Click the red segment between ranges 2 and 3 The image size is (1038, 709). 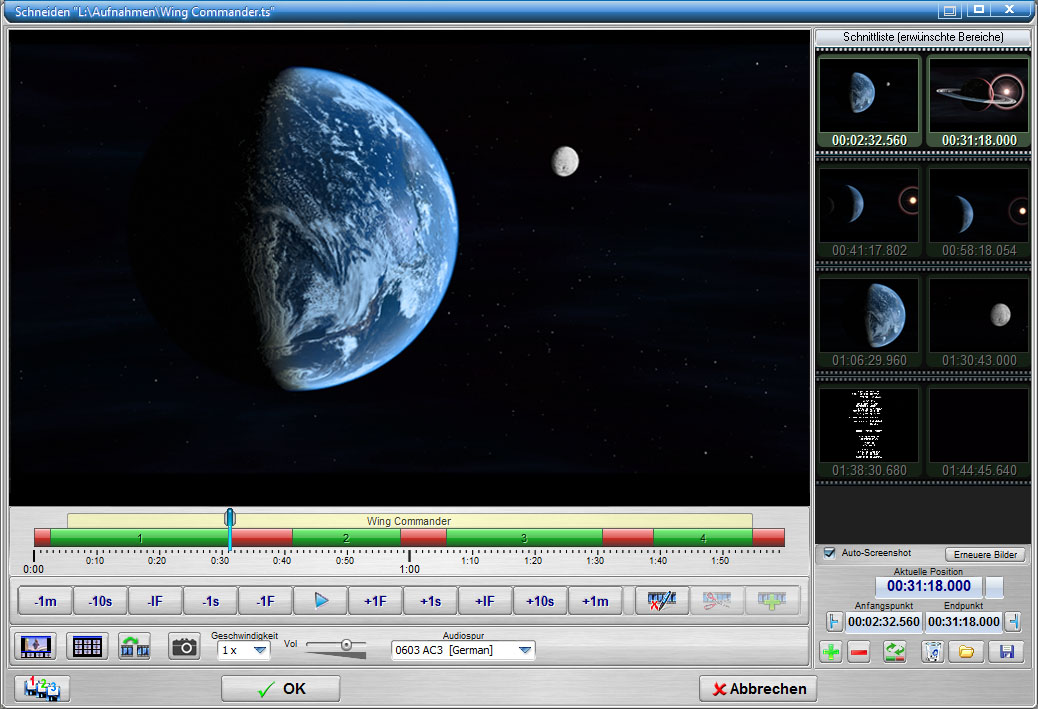[x=424, y=538]
